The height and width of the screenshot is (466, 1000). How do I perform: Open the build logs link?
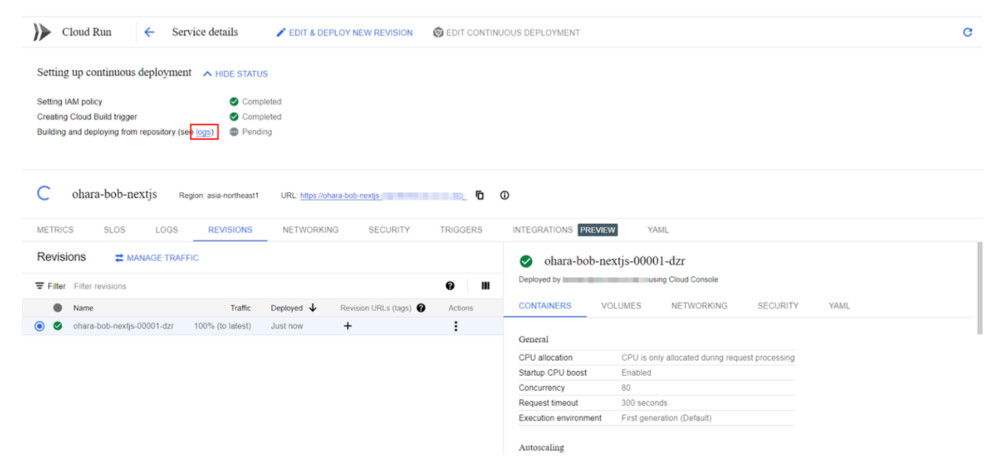(204, 132)
